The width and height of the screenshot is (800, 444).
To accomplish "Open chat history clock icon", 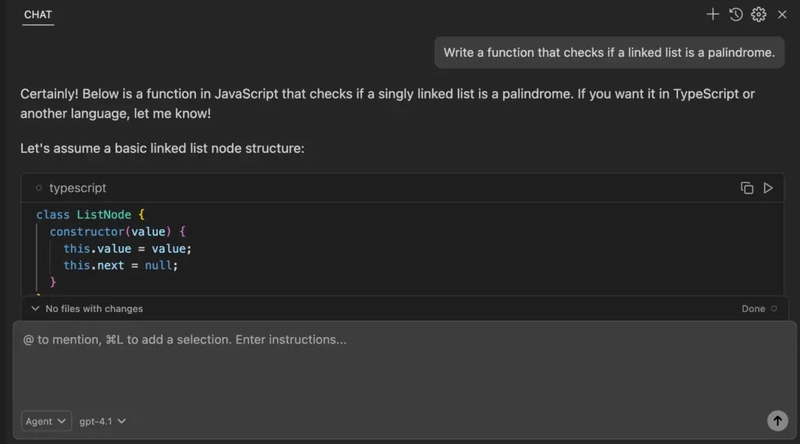I will (736, 14).
